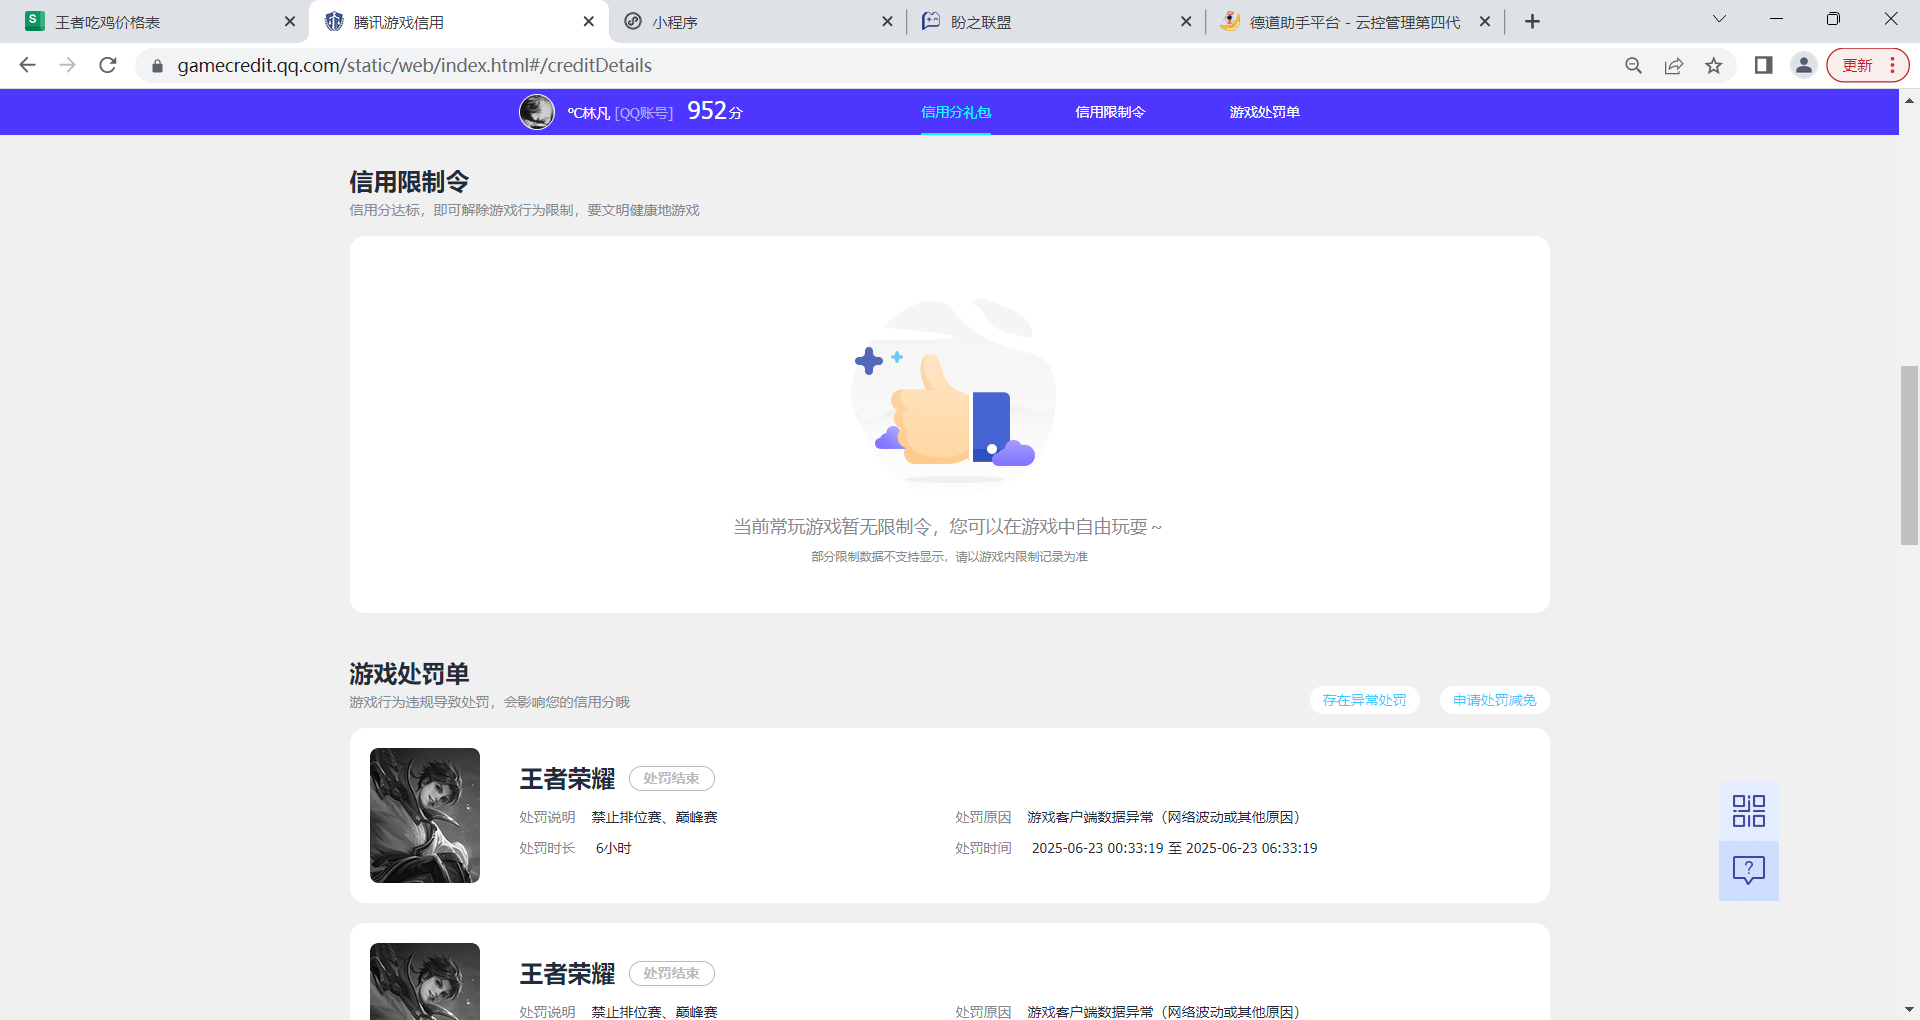Switch to 王者吃鸡价格表 tab
Screen dimensions: 1920x1020
click(155, 22)
